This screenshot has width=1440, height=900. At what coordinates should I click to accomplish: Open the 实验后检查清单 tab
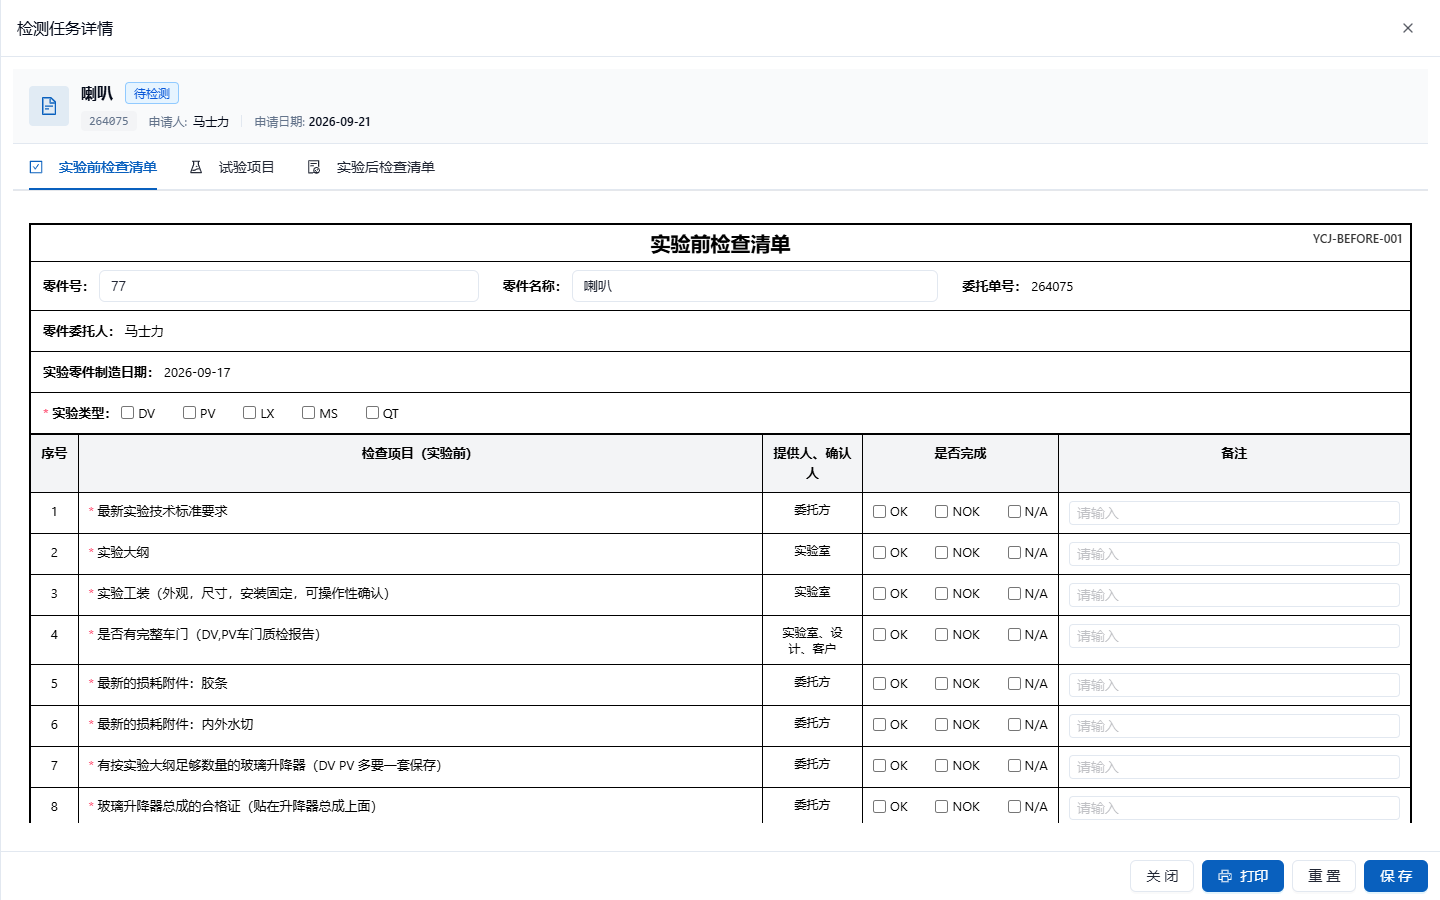pyautogui.click(x=385, y=167)
